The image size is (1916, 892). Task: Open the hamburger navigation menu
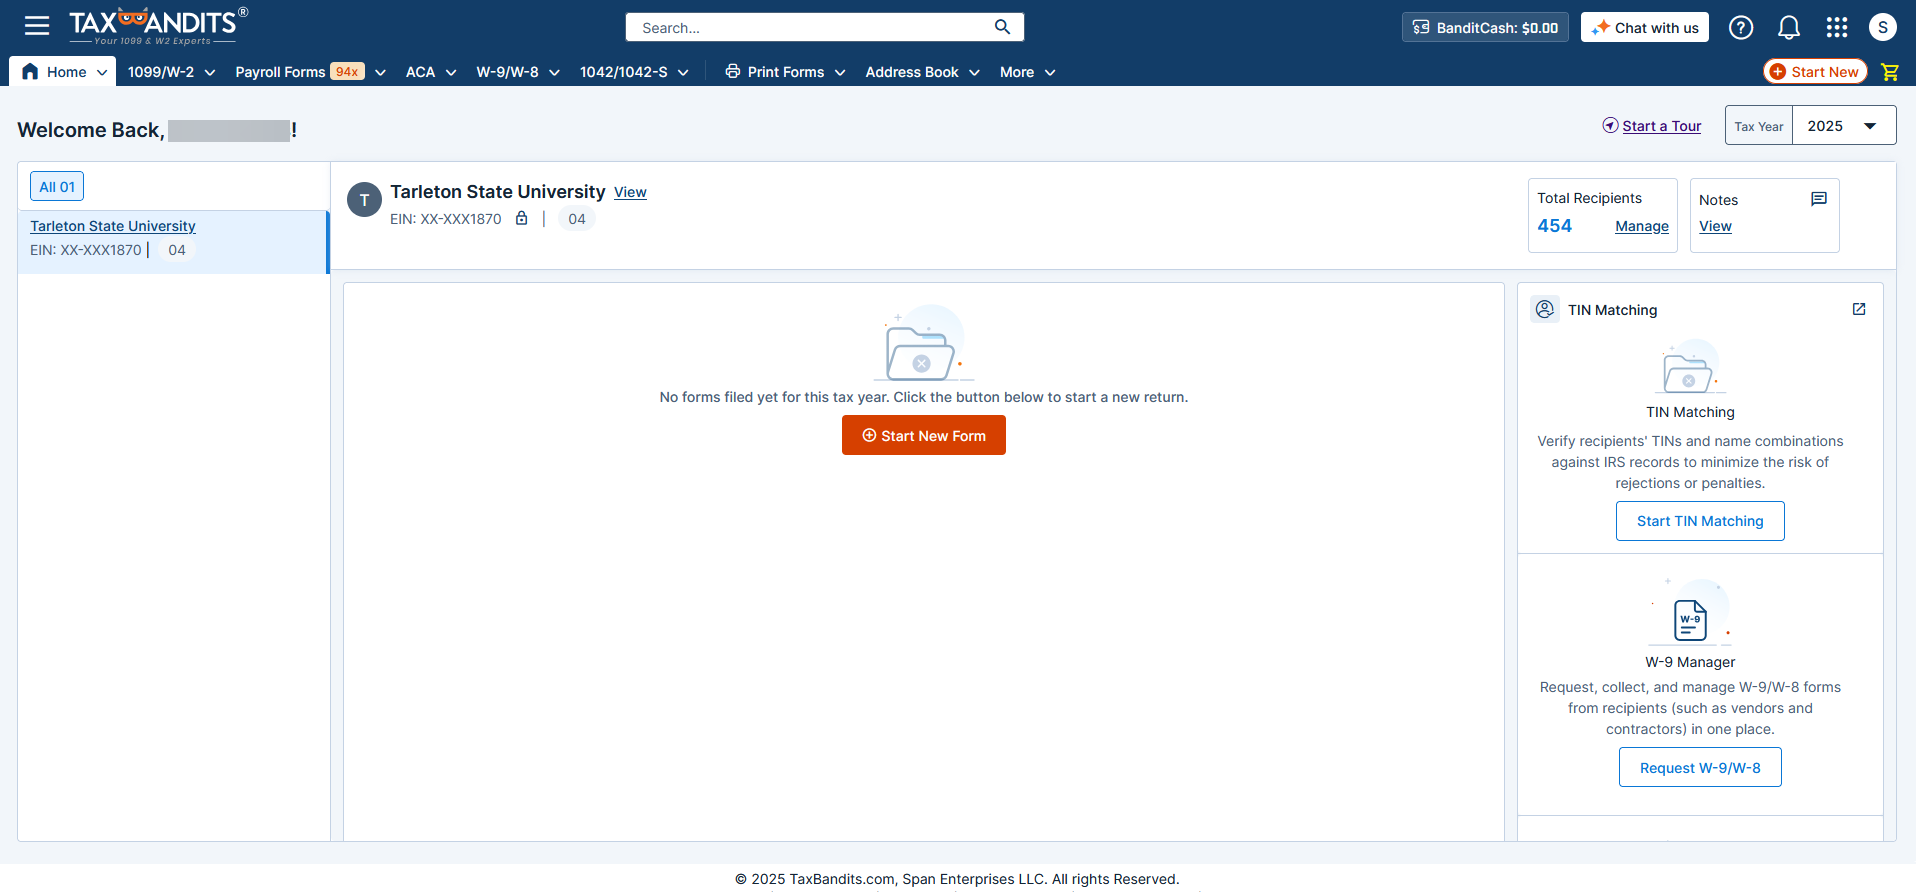(x=37, y=26)
